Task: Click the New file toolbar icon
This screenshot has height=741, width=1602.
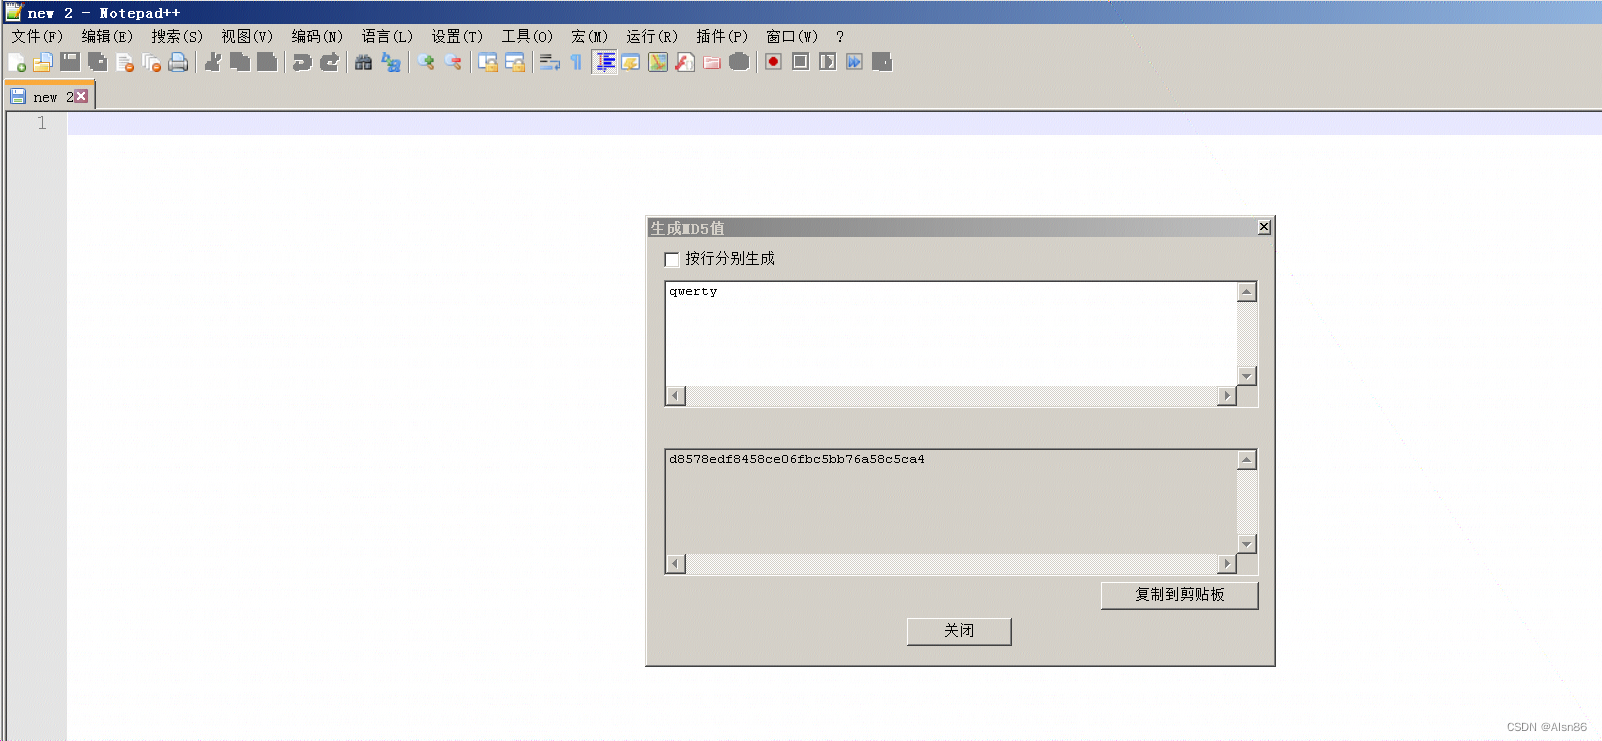Action: tap(17, 62)
